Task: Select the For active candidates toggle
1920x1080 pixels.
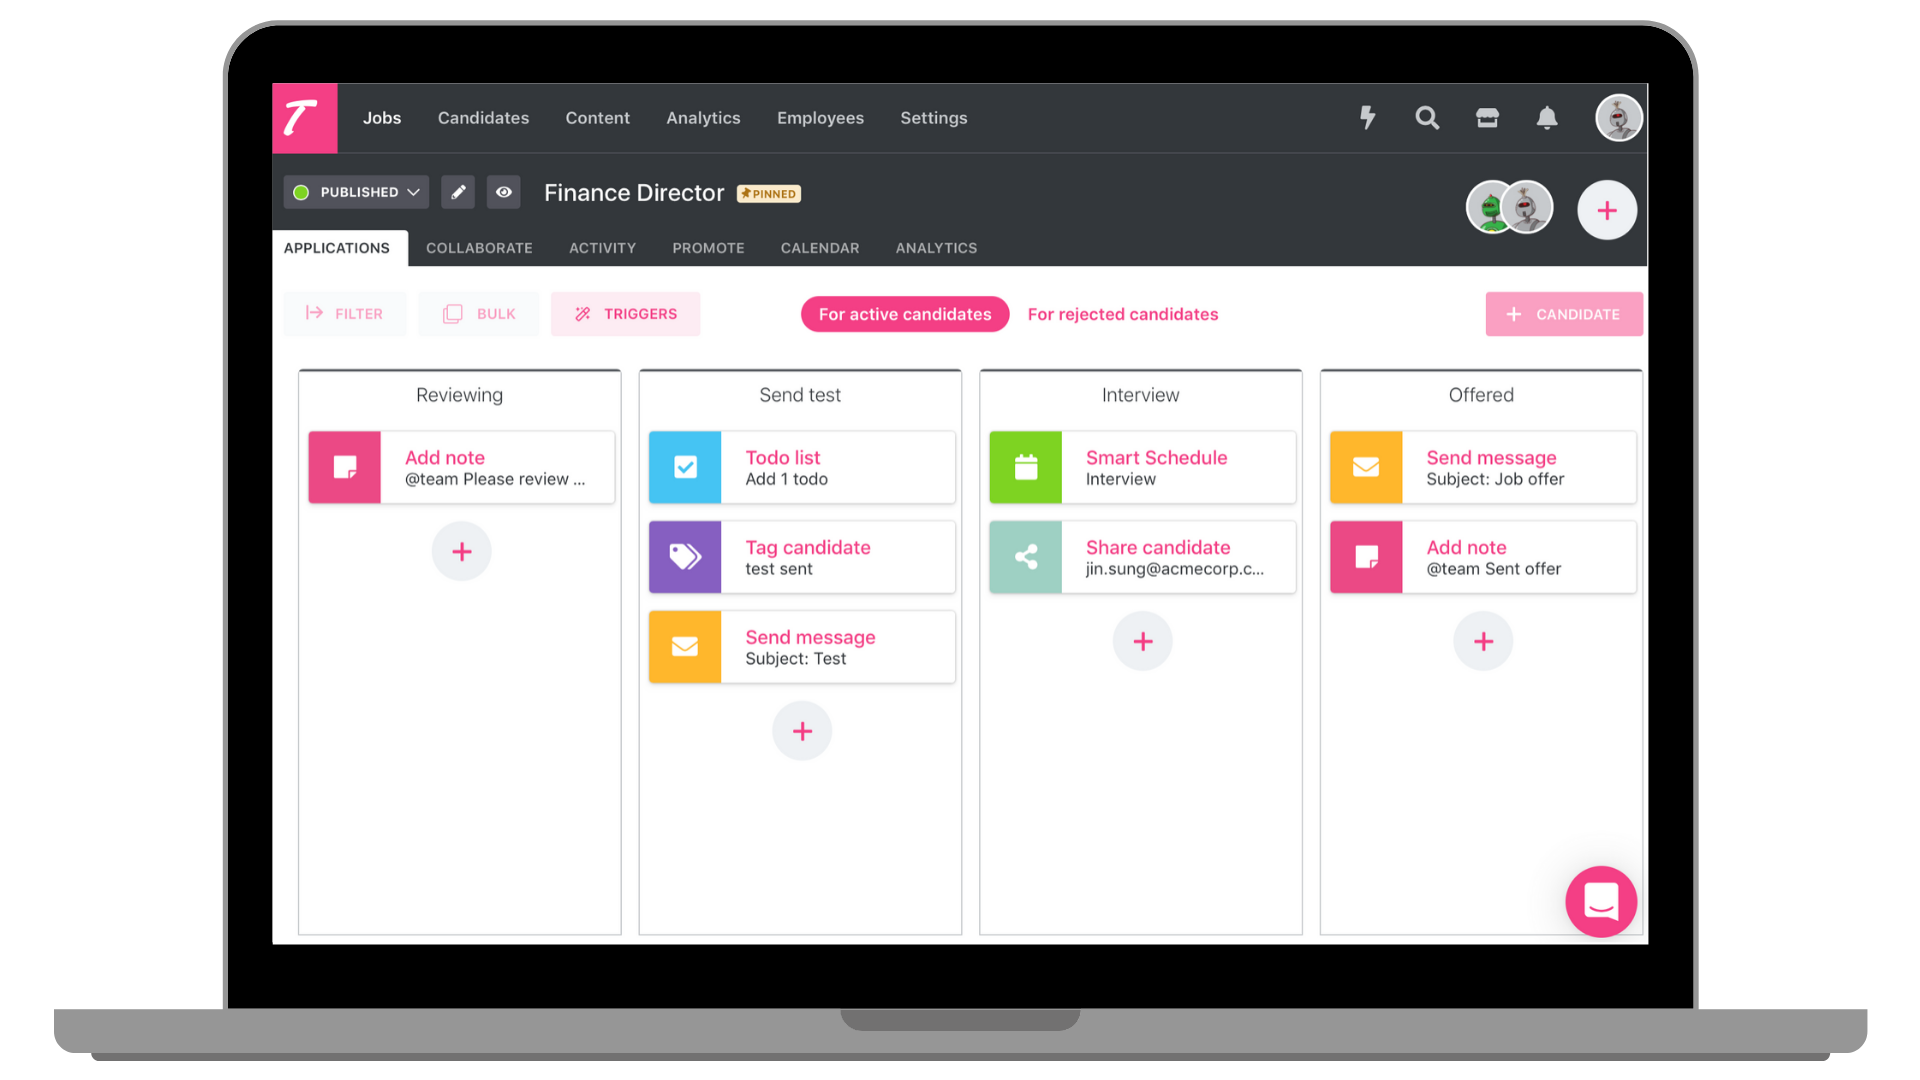Action: coord(905,314)
